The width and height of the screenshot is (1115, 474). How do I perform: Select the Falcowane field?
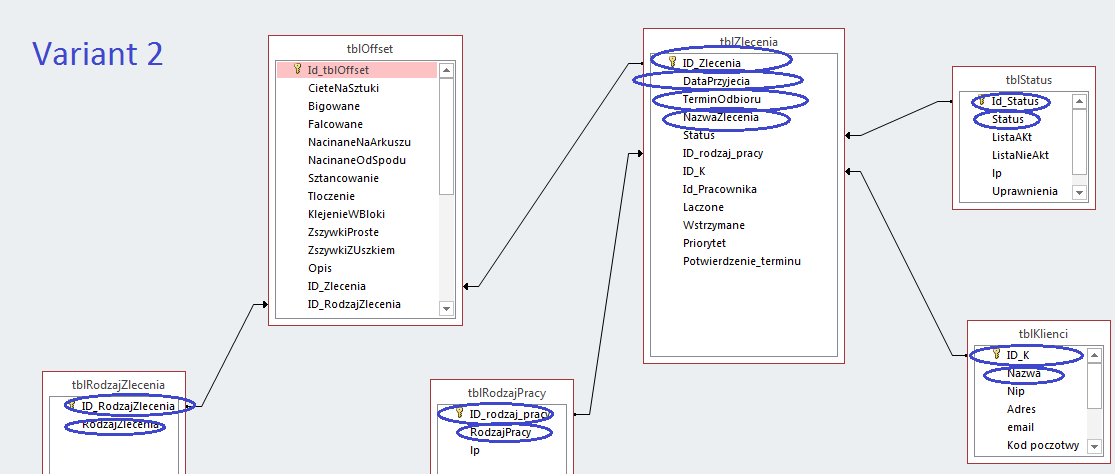pos(335,124)
